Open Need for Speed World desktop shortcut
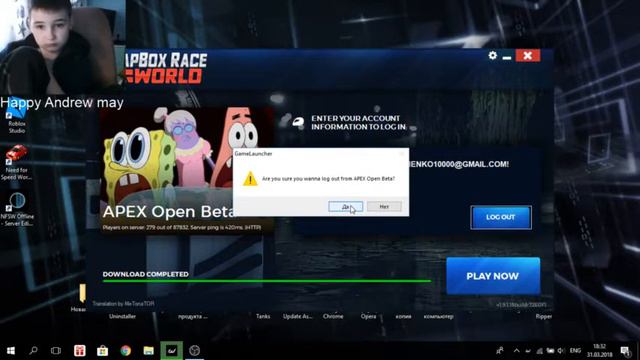The width and height of the screenshot is (640, 360). click(17, 162)
